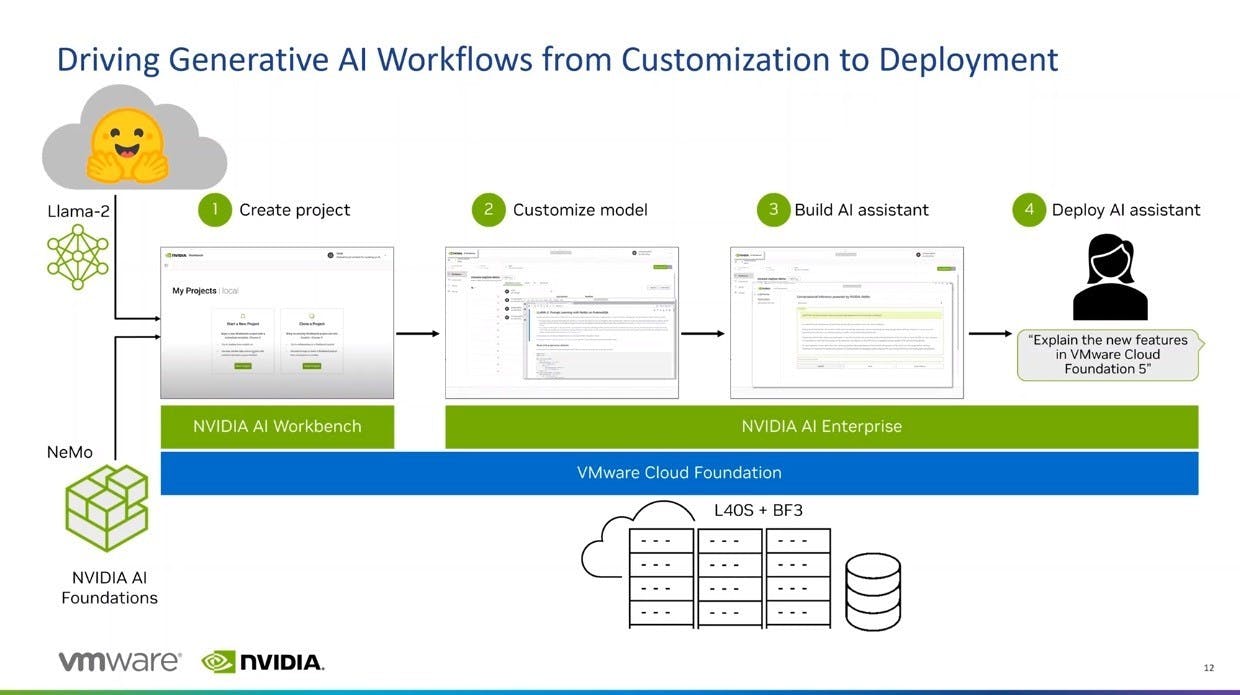Open the Customize model screenshot
The image size is (1240, 695).
[561, 323]
